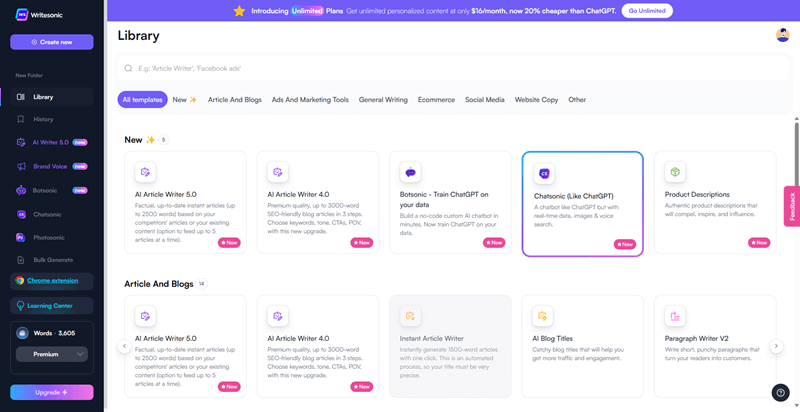
Task: Click the Chrome logo icon
Action: click(19, 280)
